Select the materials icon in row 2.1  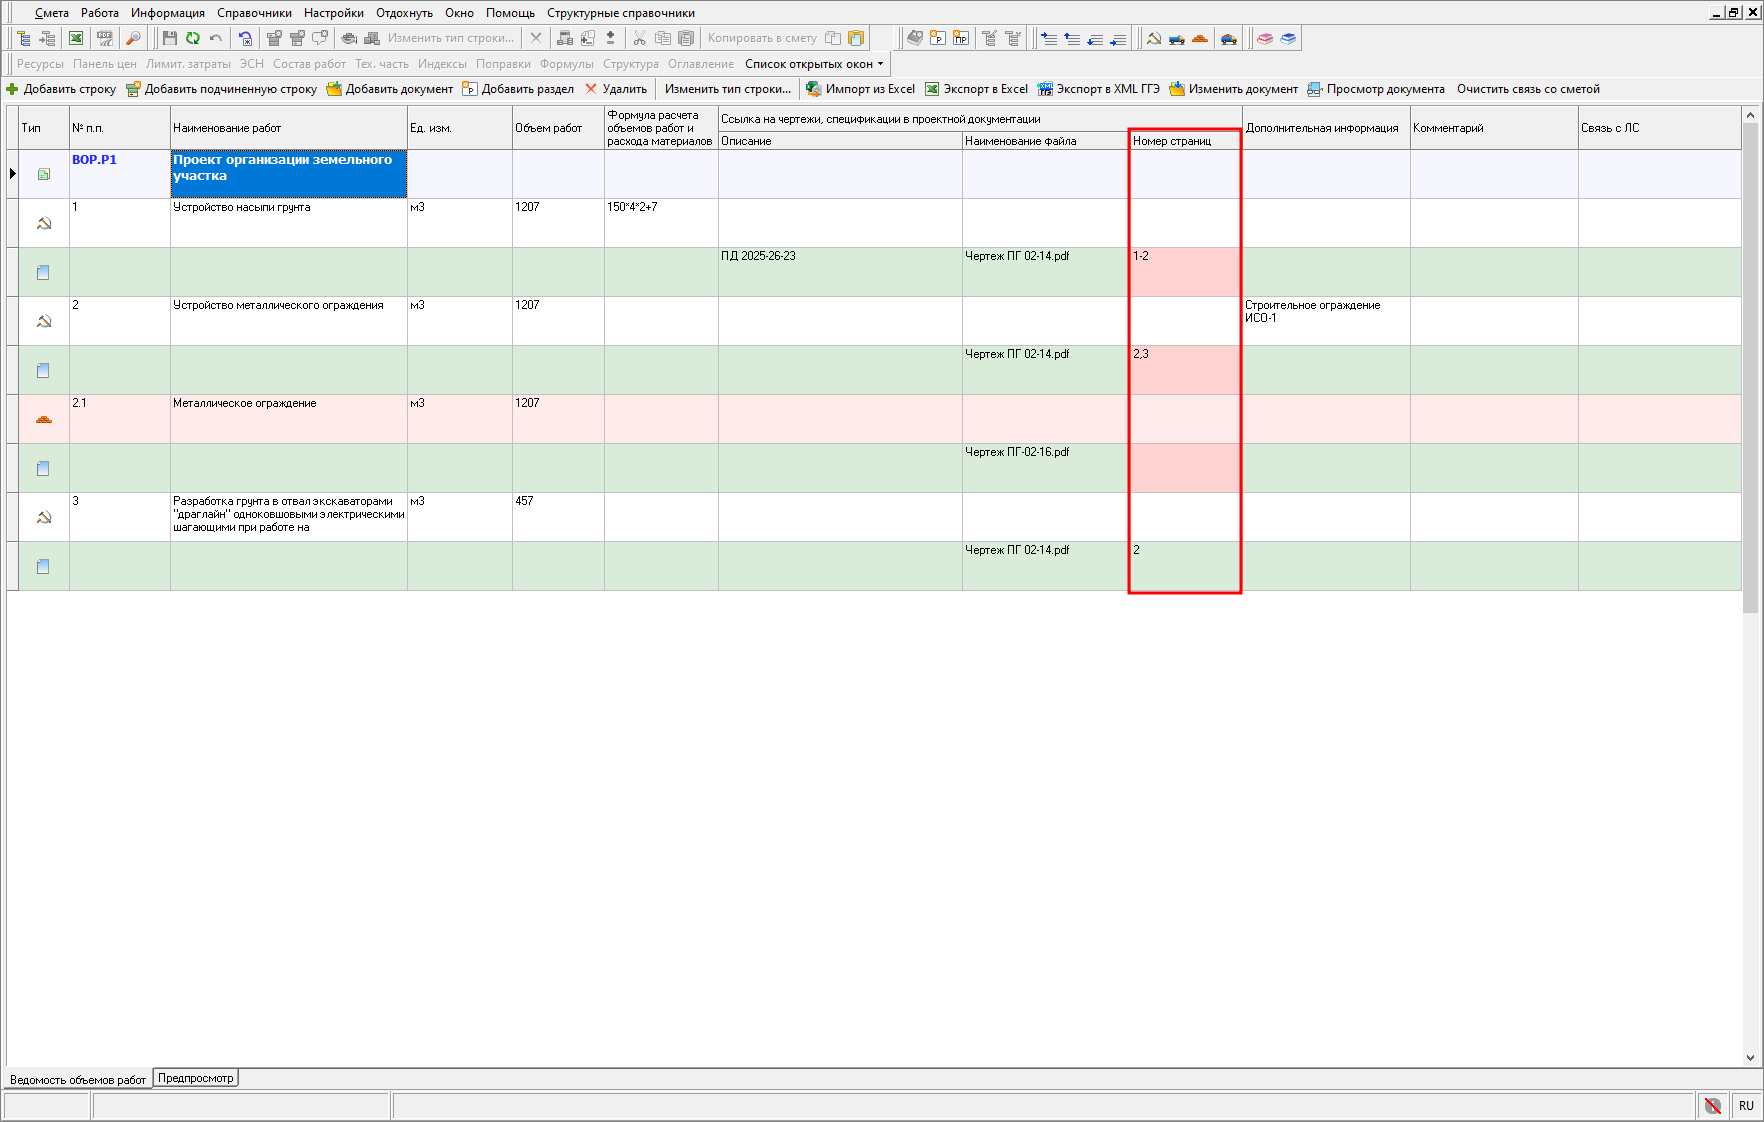point(43,419)
